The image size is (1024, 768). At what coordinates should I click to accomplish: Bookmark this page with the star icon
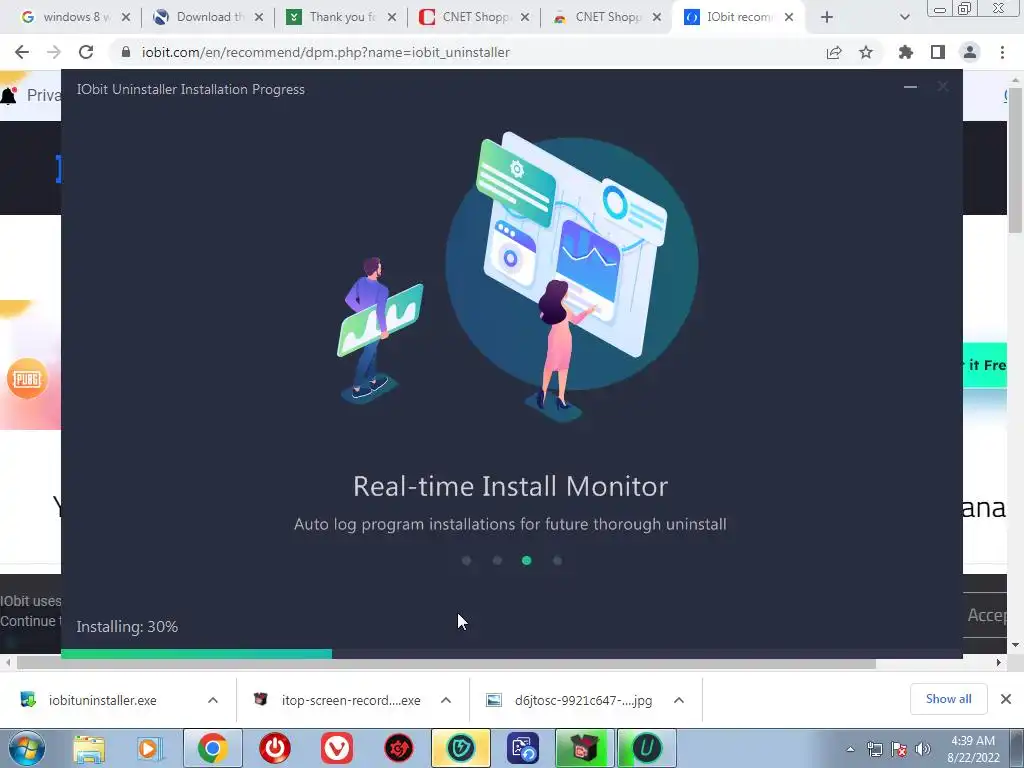(866, 52)
